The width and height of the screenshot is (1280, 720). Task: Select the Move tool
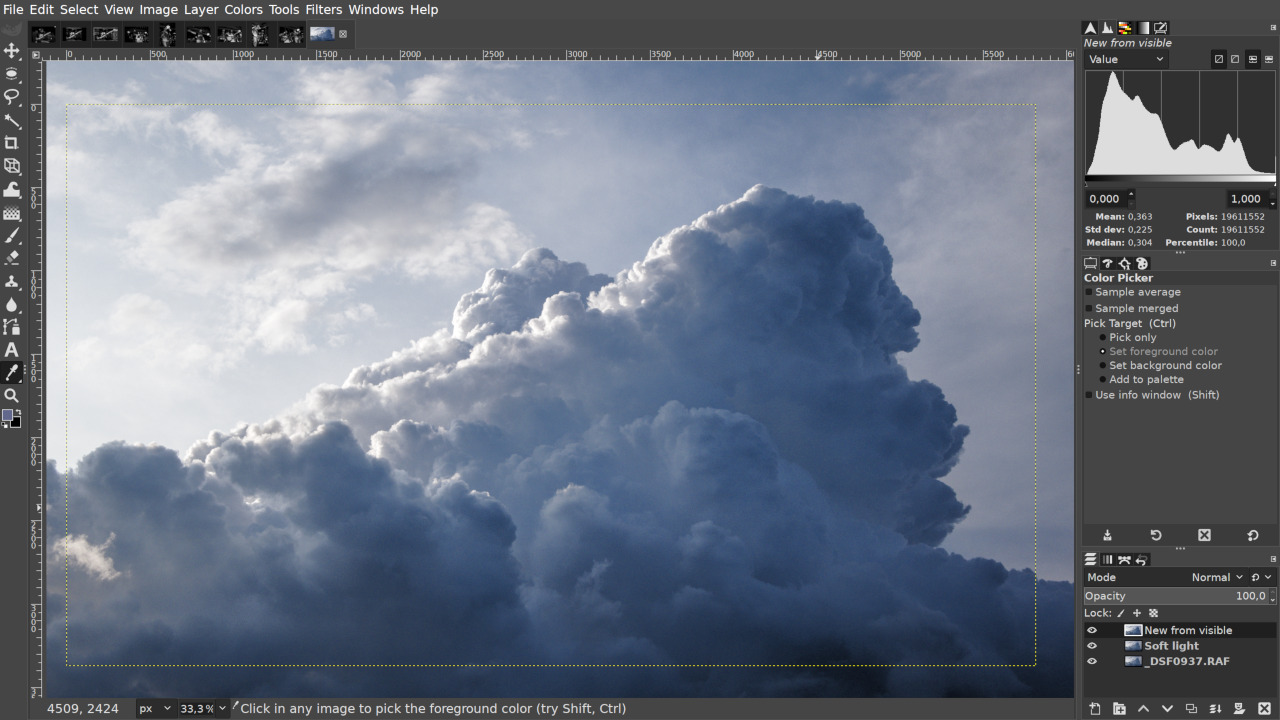[13, 51]
